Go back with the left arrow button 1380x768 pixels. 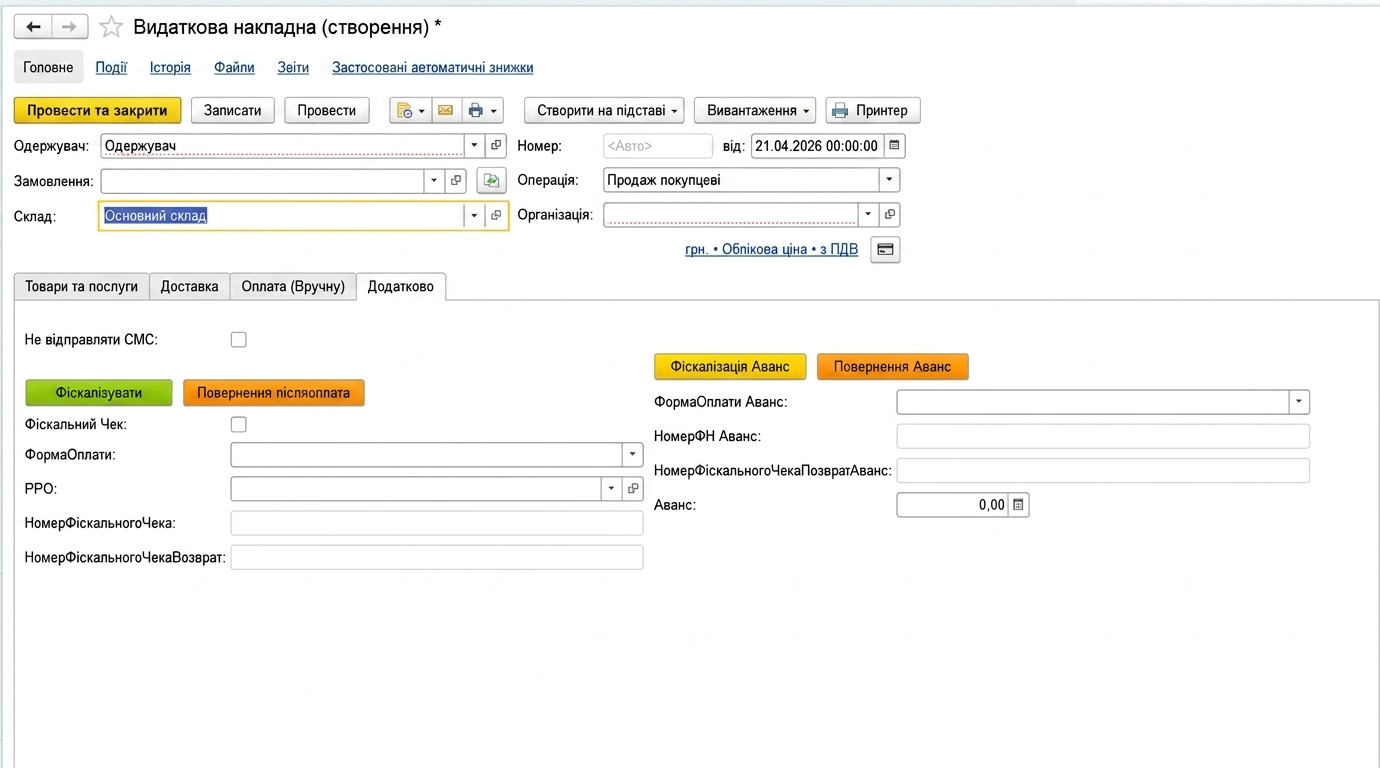pyautogui.click(x=32, y=27)
